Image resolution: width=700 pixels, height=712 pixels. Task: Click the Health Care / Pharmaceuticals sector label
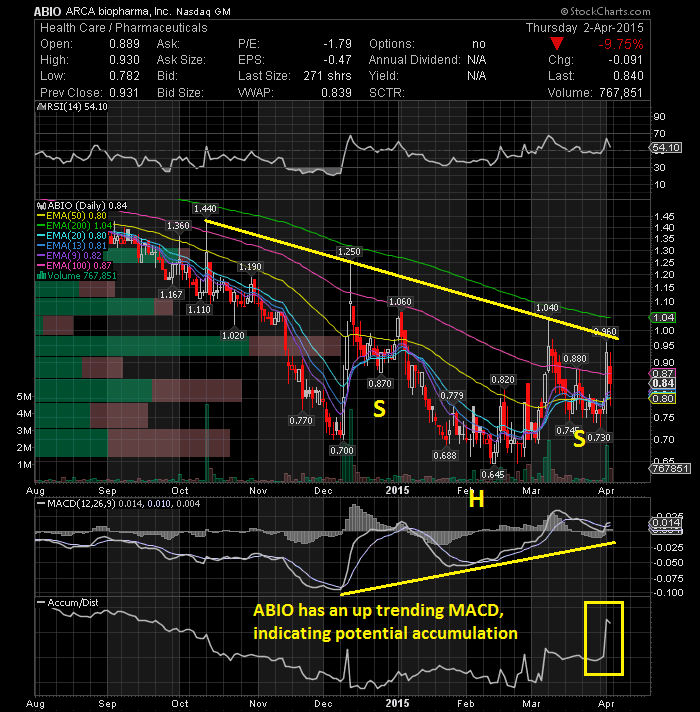click(123, 28)
